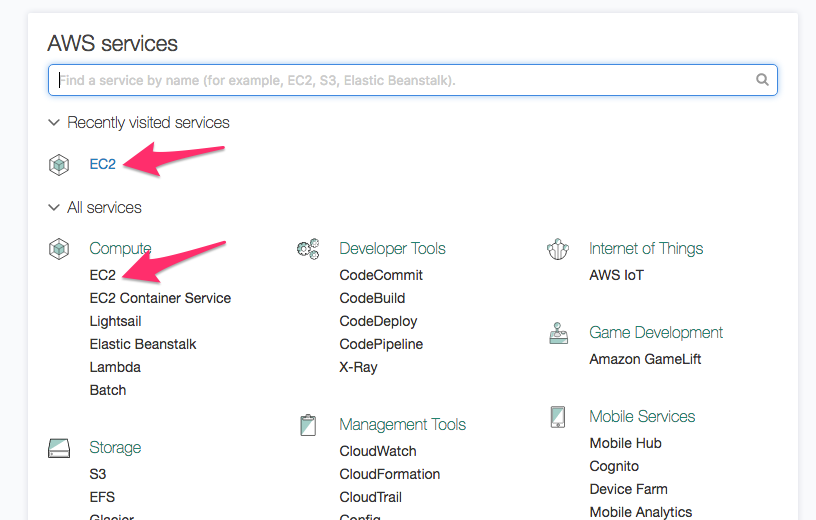816x520 pixels.
Task: Open the X-Ray service
Action: [x=358, y=367]
